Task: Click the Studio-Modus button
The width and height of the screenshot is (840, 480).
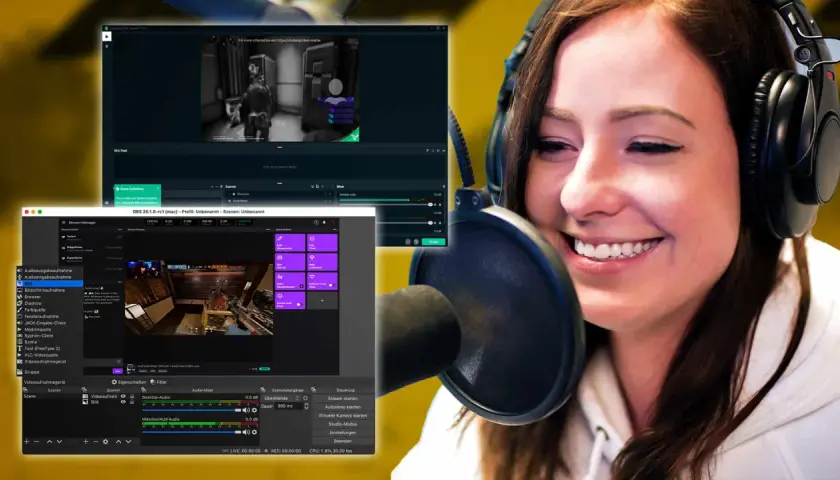Action: (343, 424)
